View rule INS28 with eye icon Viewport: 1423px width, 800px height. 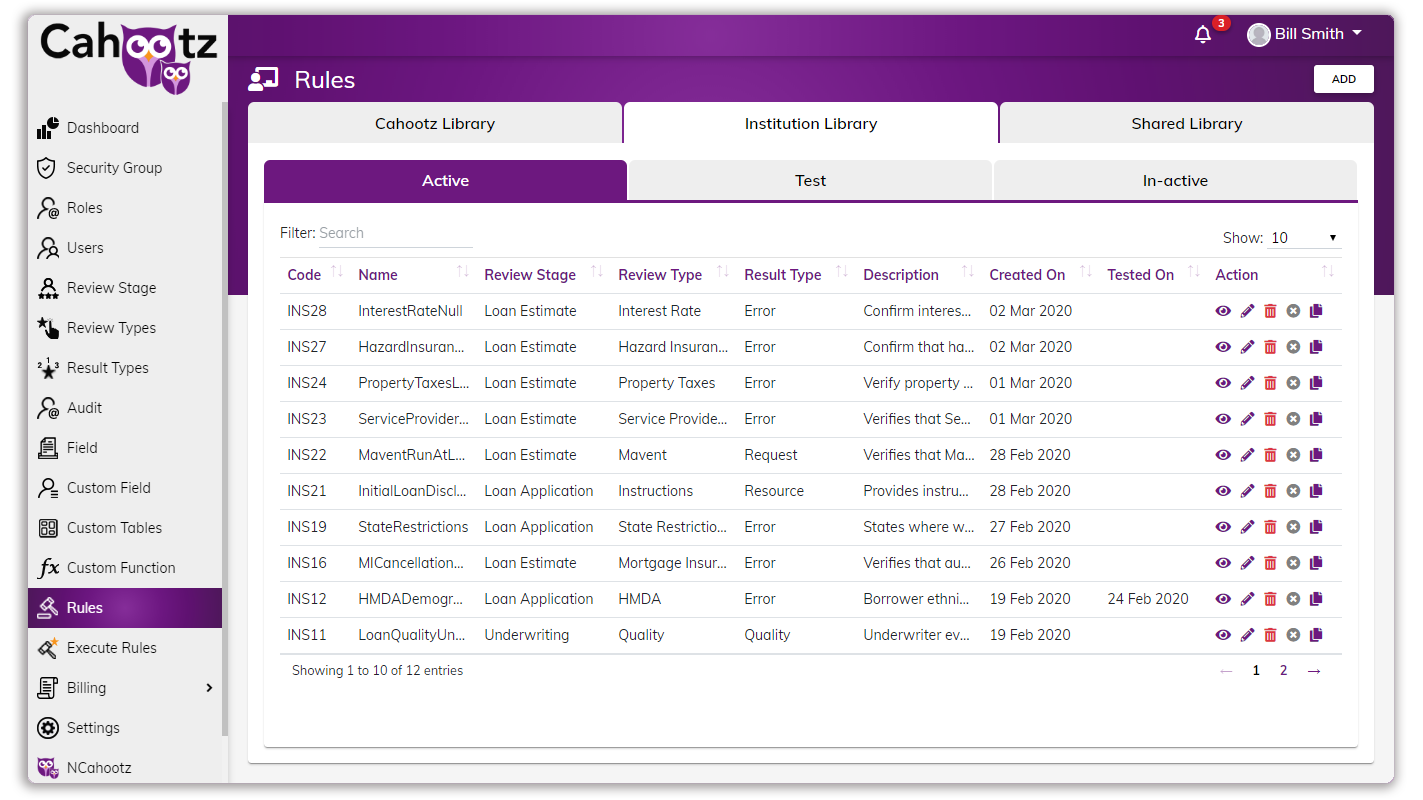1223,311
